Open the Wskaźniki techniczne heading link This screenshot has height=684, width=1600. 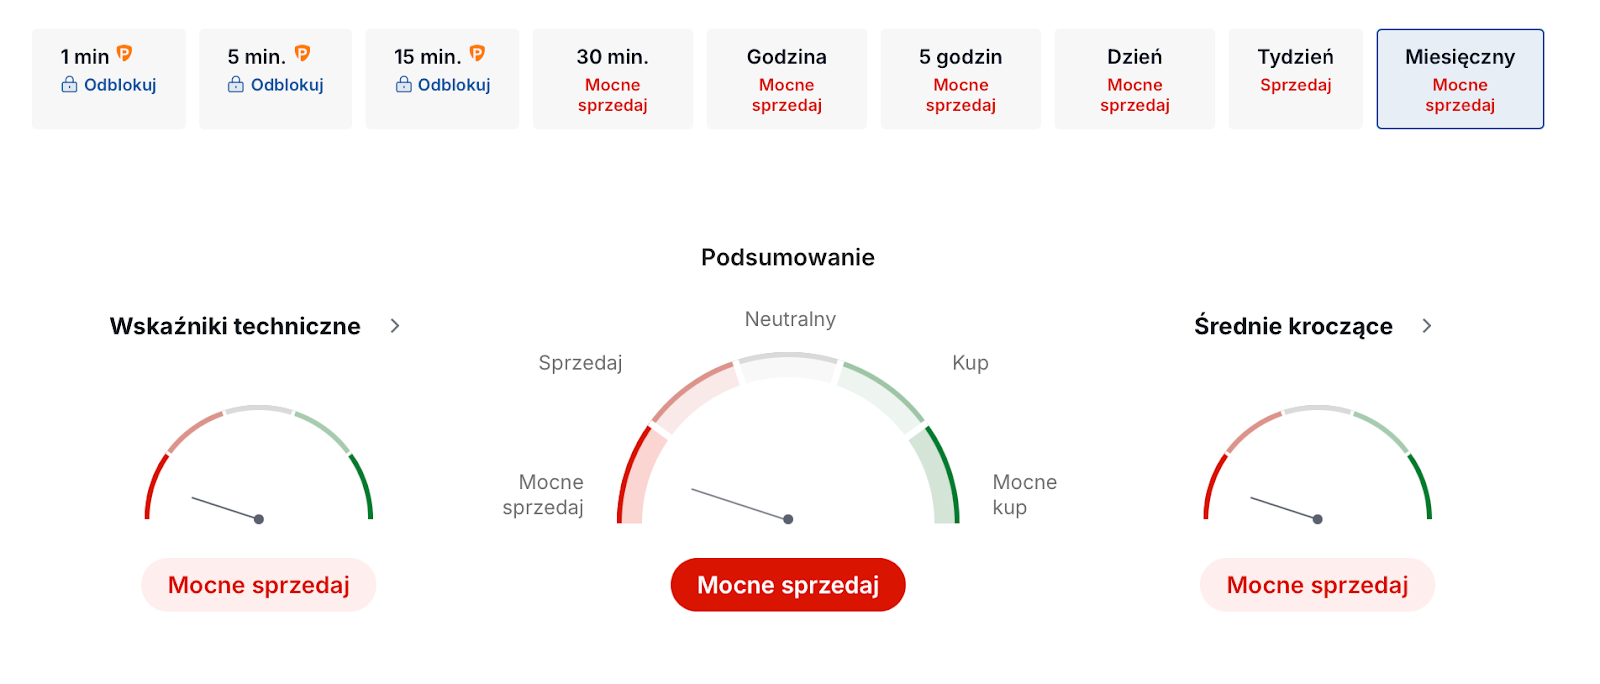(x=235, y=326)
